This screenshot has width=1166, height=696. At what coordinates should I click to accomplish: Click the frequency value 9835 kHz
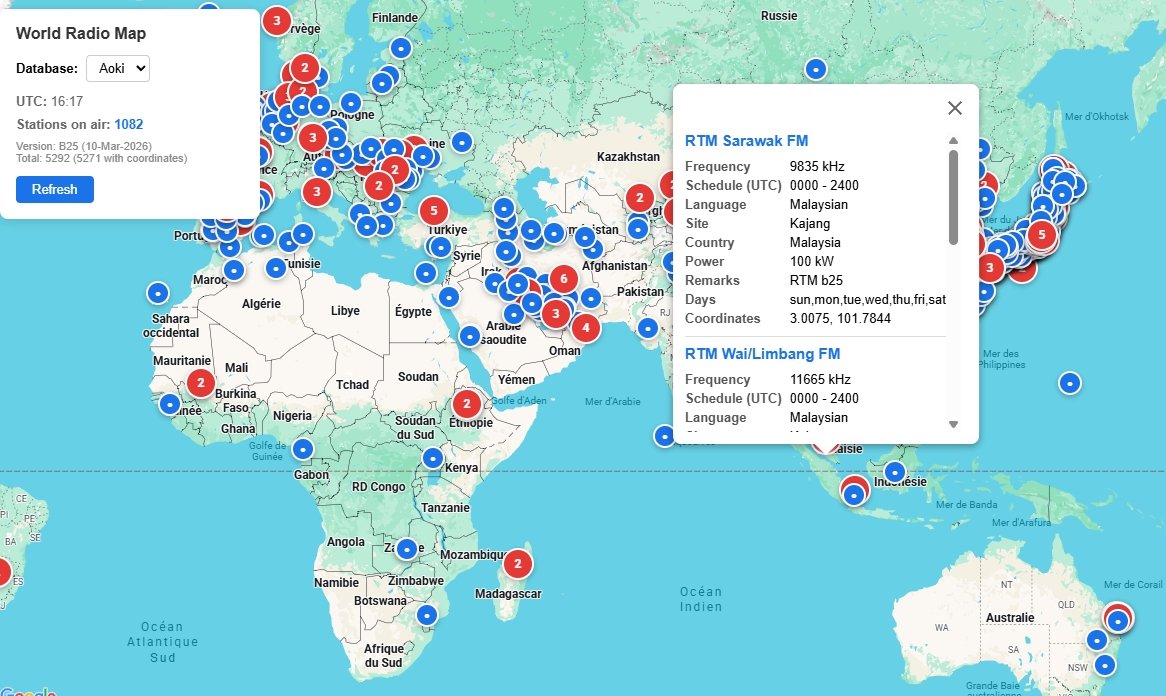pos(817,167)
